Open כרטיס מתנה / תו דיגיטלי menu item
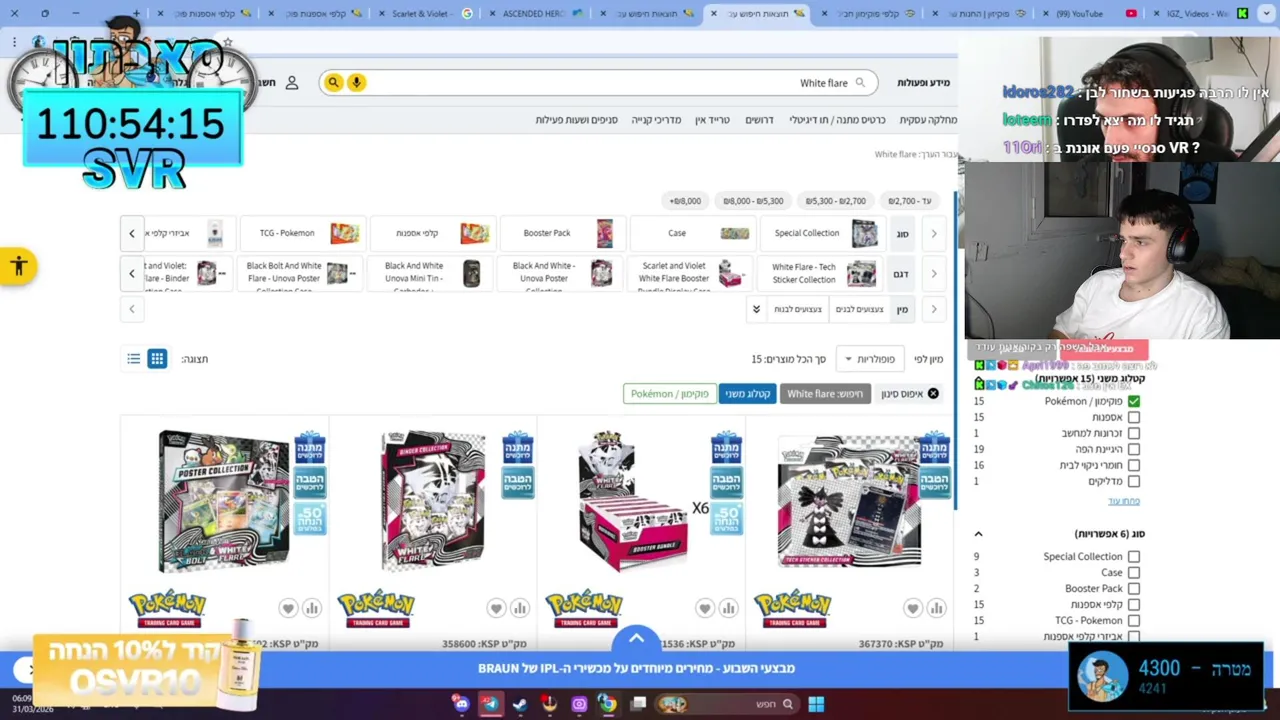Image resolution: width=1280 pixels, height=720 pixels. coord(837,120)
